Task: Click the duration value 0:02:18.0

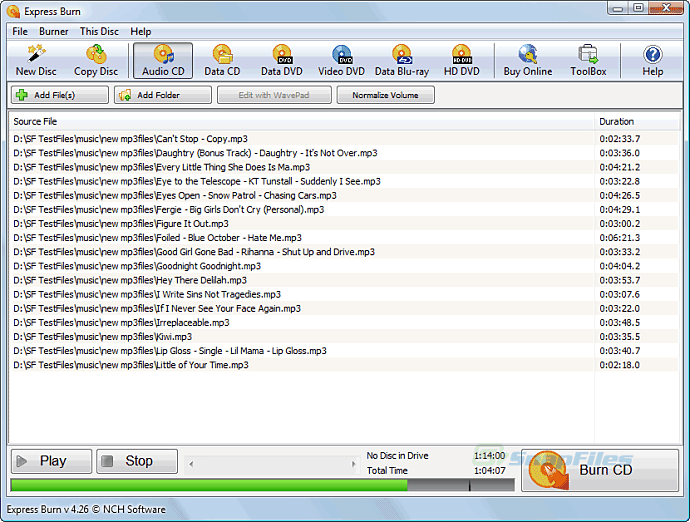Action: pyautogui.click(x=620, y=365)
